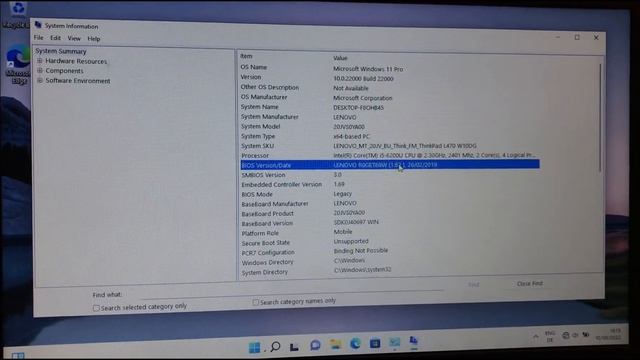Select the OS Name row
Screen dimensions: 640x360
[x=390, y=68]
